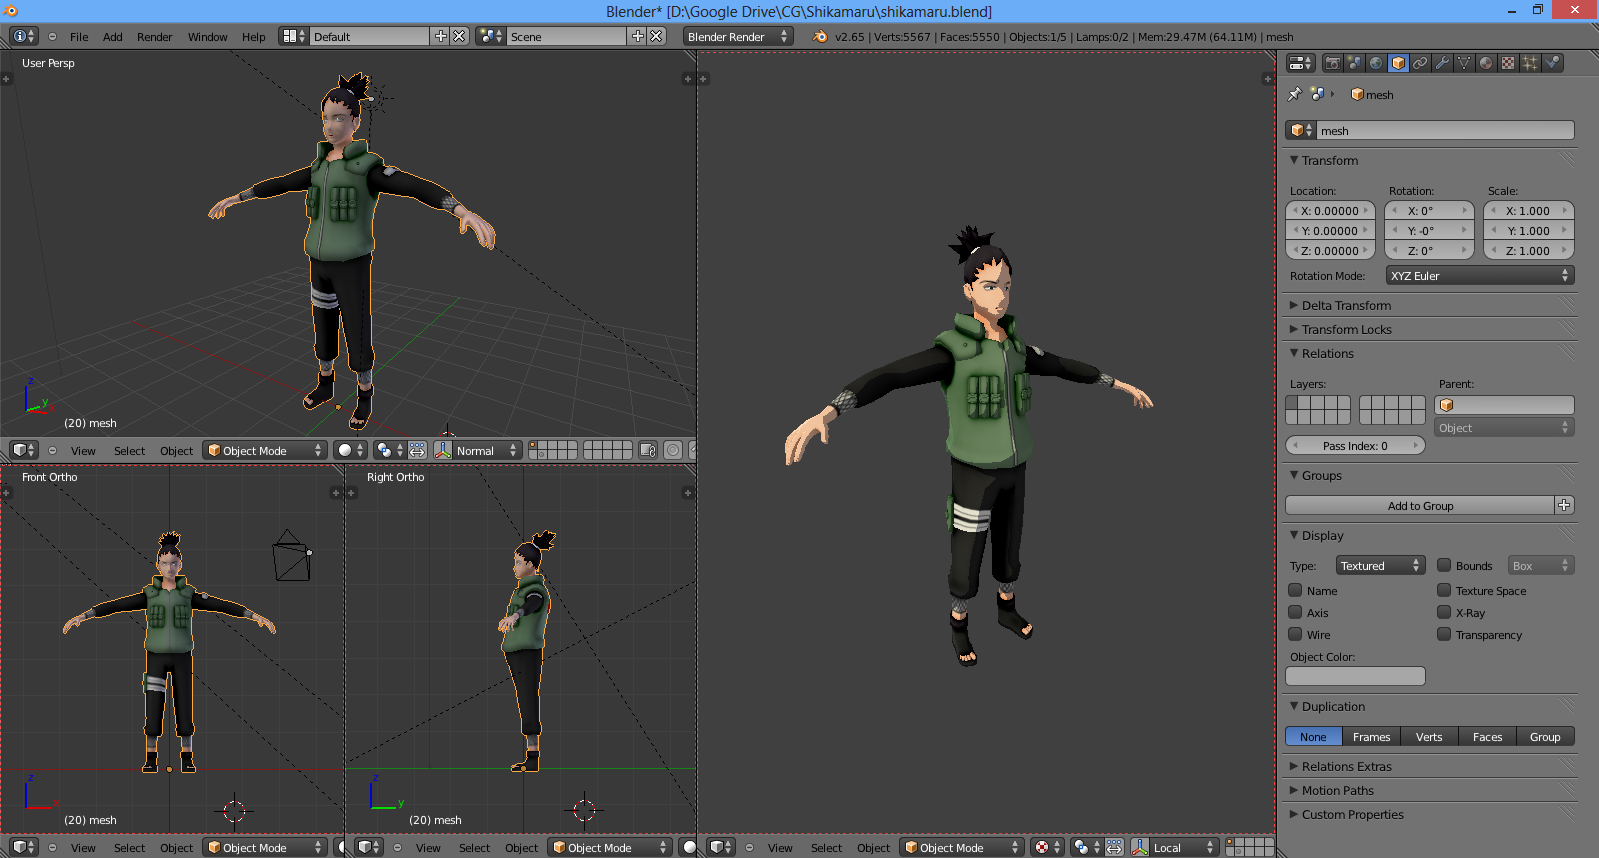The width and height of the screenshot is (1599, 858).
Task: Open the World properties globe icon
Action: pos(1376,63)
